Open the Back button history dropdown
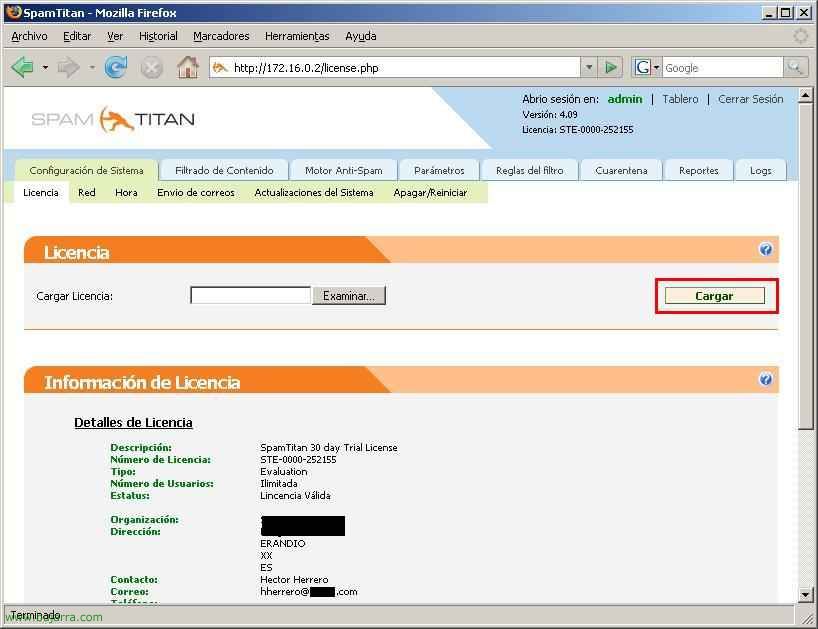The image size is (818, 629). tap(45, 68)
